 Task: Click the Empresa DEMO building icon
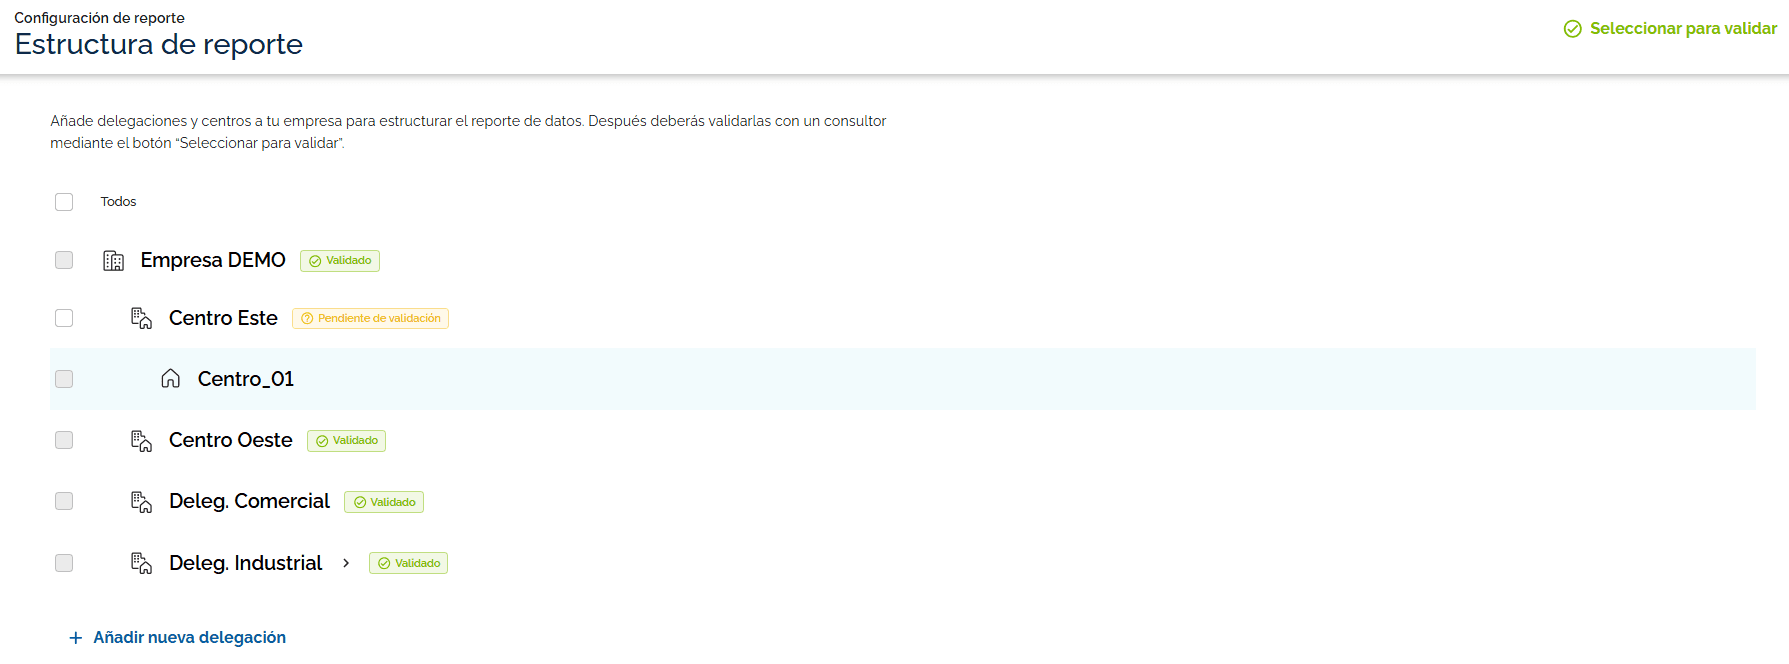point(114,261)
